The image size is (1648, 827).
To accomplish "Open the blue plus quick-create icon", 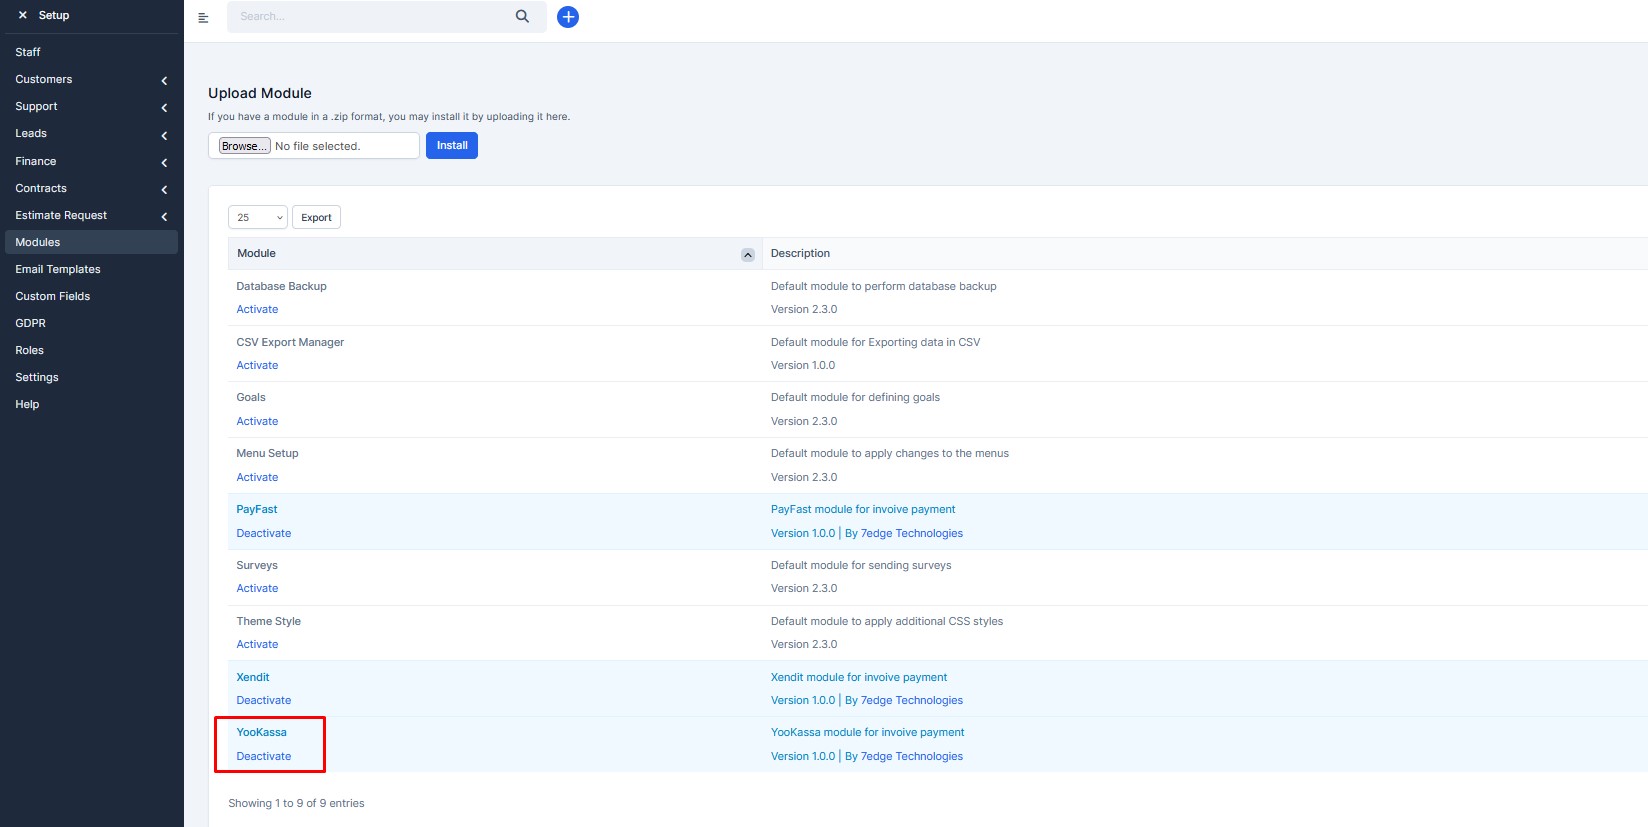I will (x=568, y=17).
